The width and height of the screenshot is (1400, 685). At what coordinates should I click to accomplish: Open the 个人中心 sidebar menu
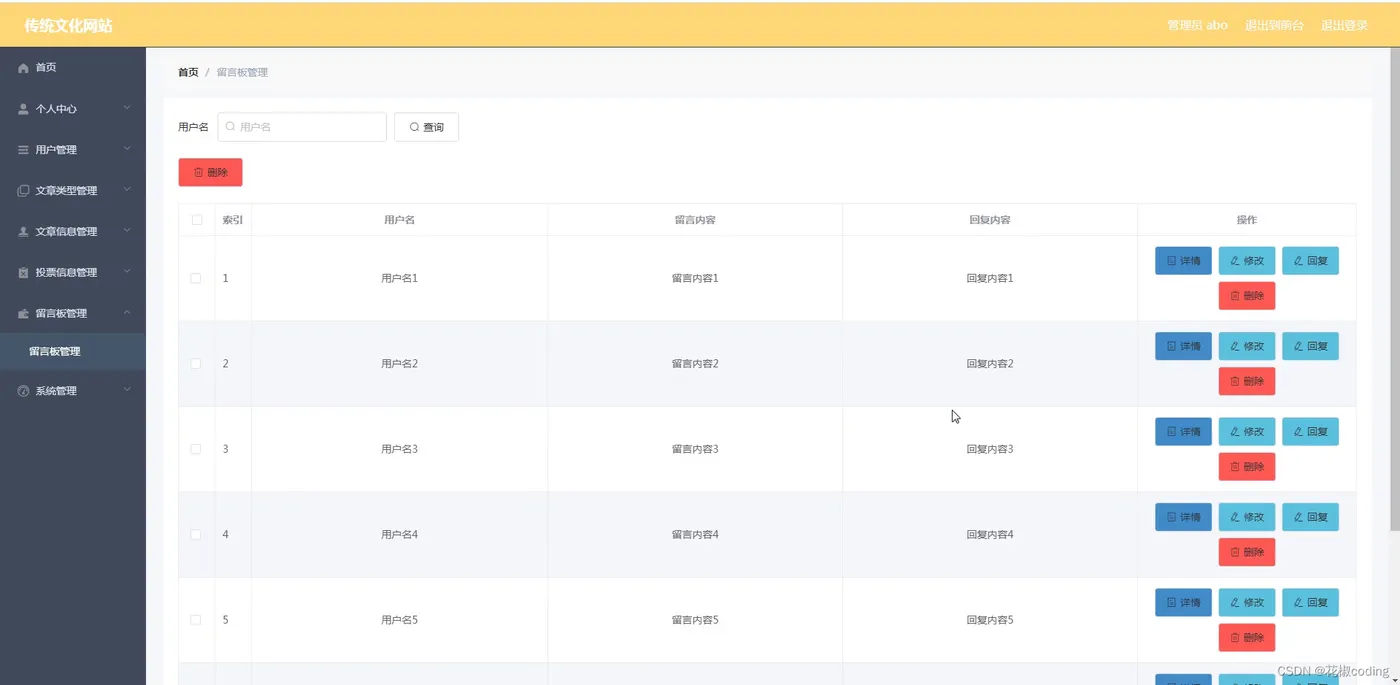[x=72, y=109]
